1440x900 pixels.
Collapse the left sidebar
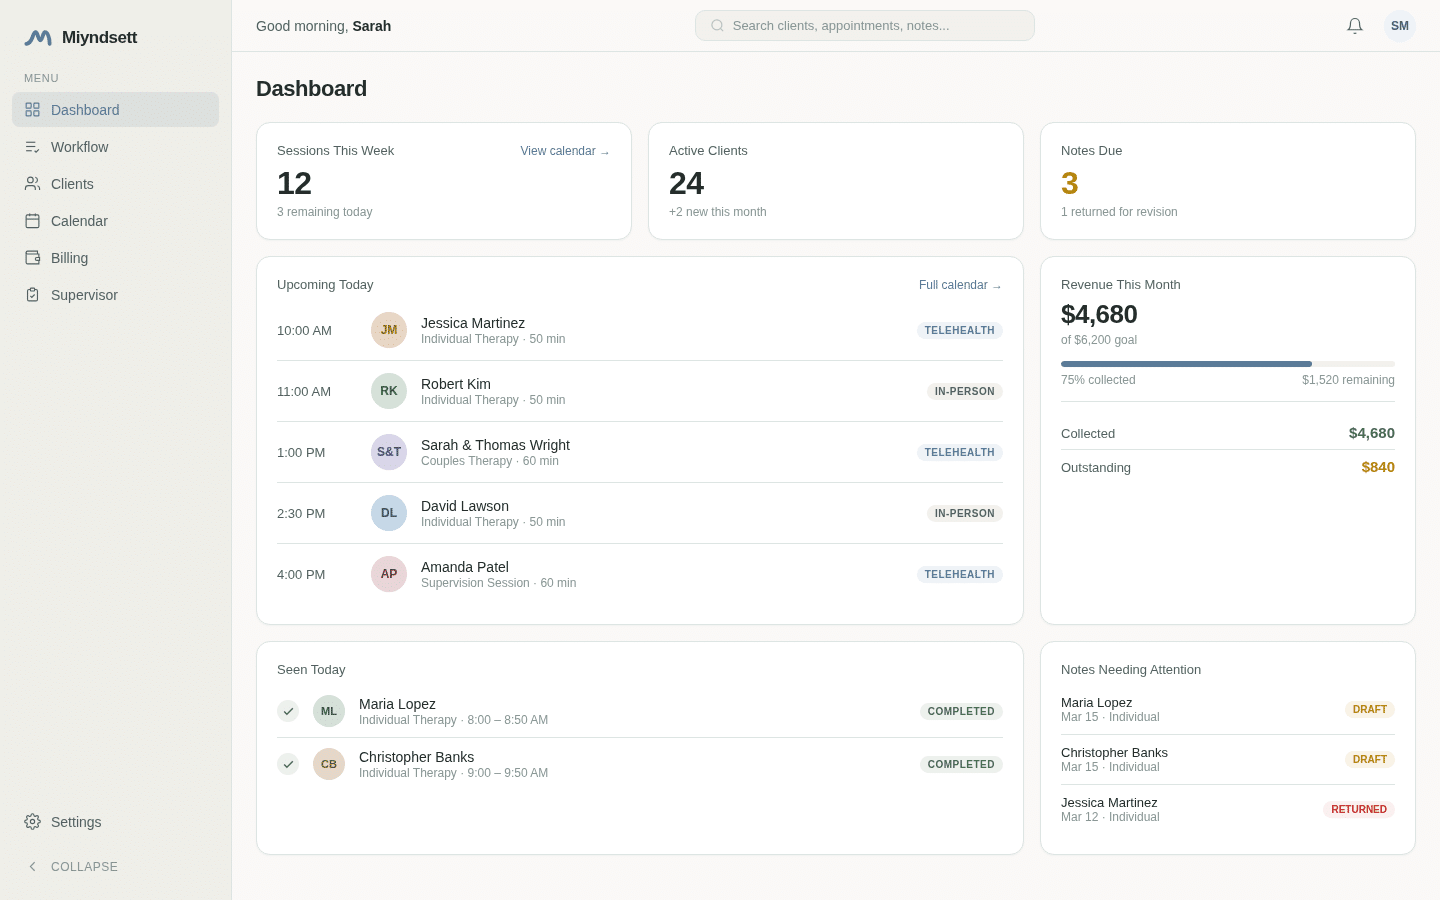72,867
